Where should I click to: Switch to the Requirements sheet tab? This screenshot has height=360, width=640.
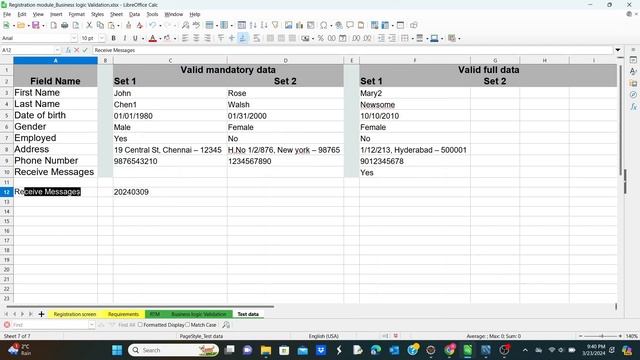pyautogui.click(x=123, y=314)
